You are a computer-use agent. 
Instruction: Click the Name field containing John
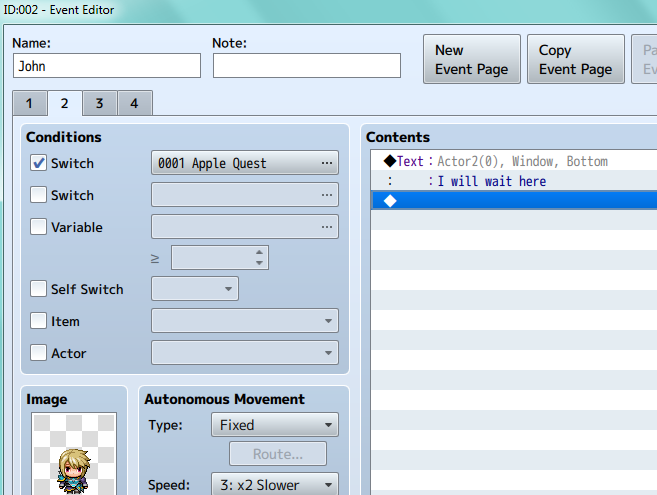click(x=107, y=65)
